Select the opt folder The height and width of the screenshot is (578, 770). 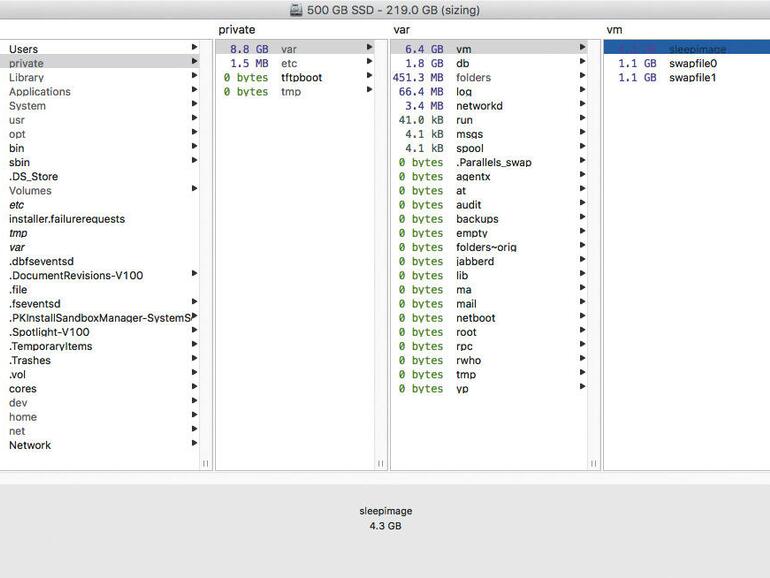100,134
